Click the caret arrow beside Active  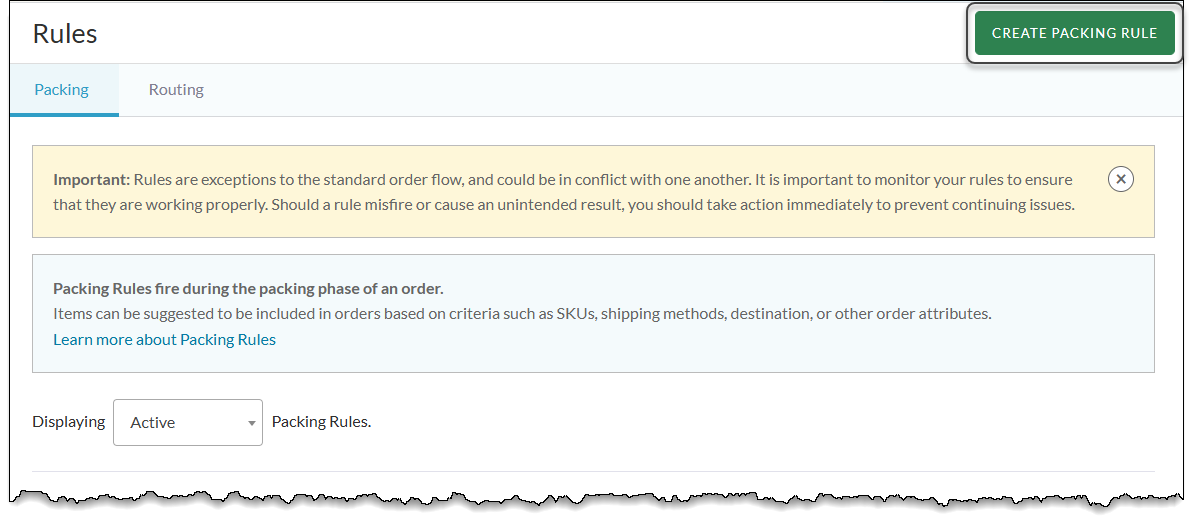click(x=252, y=424)
